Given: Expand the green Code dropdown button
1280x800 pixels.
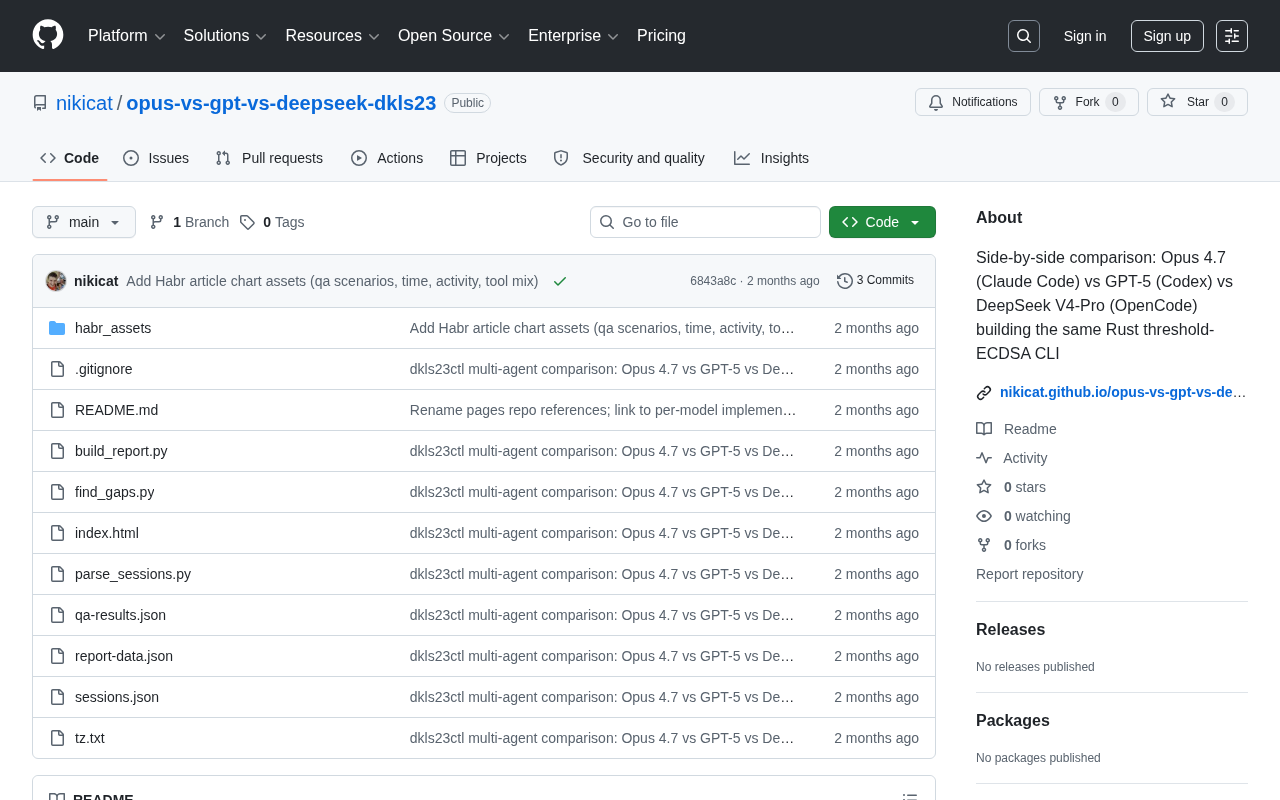Looking at the screenshot, I should (882, 222).
